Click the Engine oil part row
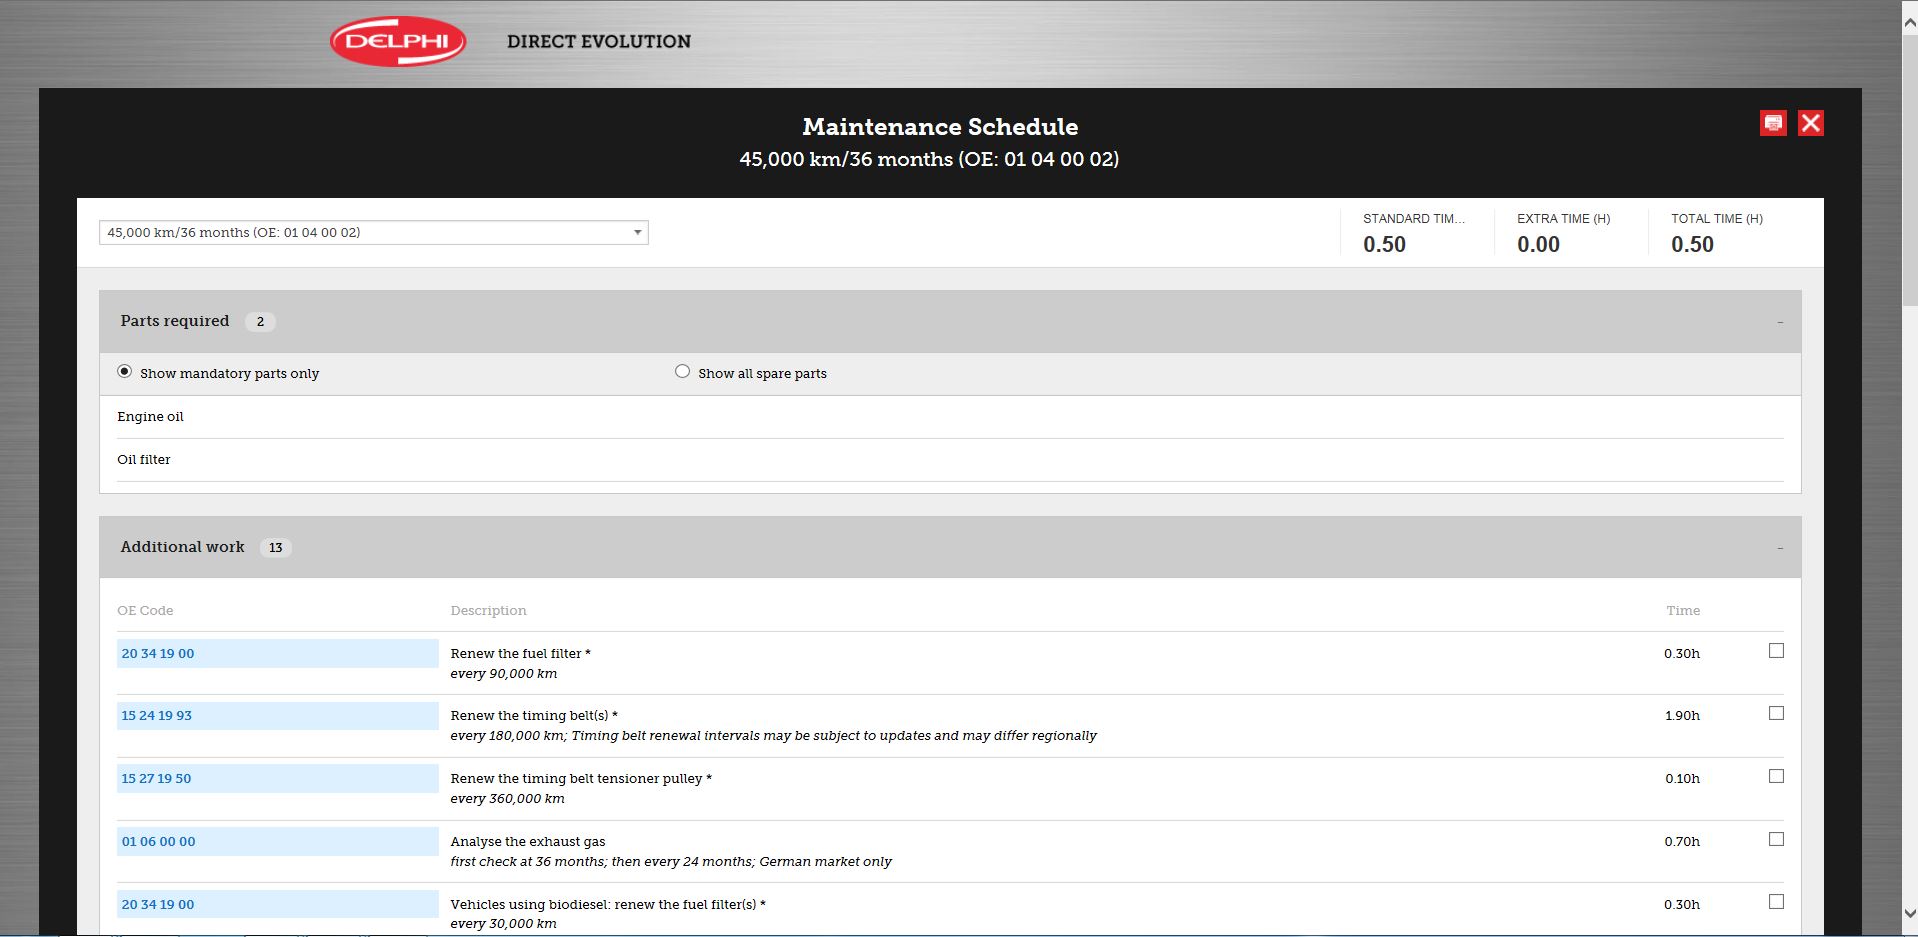The width and height of the screenshot is (1918, 937). (x=150, y=417)
